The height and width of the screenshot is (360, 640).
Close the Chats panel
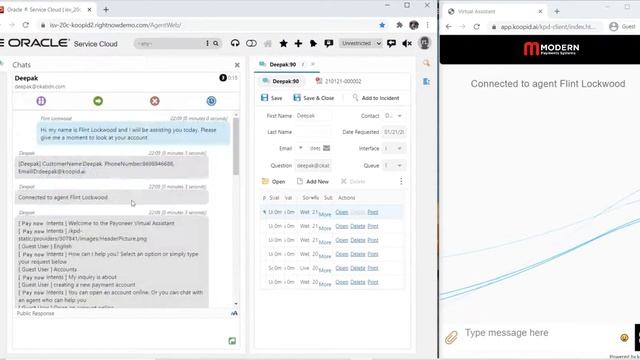point(237,65)
